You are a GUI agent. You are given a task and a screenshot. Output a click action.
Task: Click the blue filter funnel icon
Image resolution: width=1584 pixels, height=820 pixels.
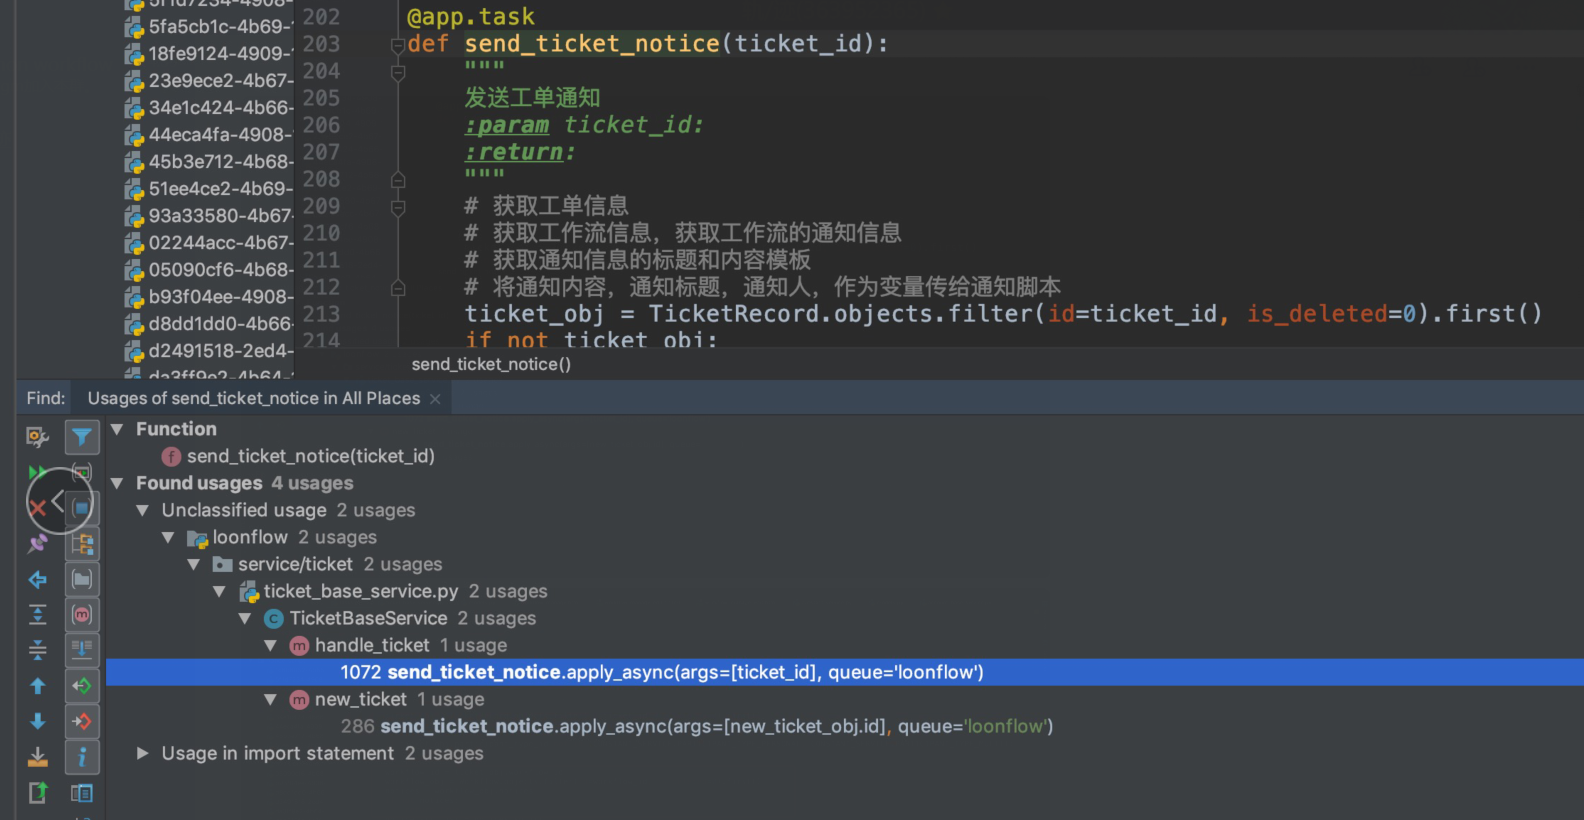(x=82, y=437)
